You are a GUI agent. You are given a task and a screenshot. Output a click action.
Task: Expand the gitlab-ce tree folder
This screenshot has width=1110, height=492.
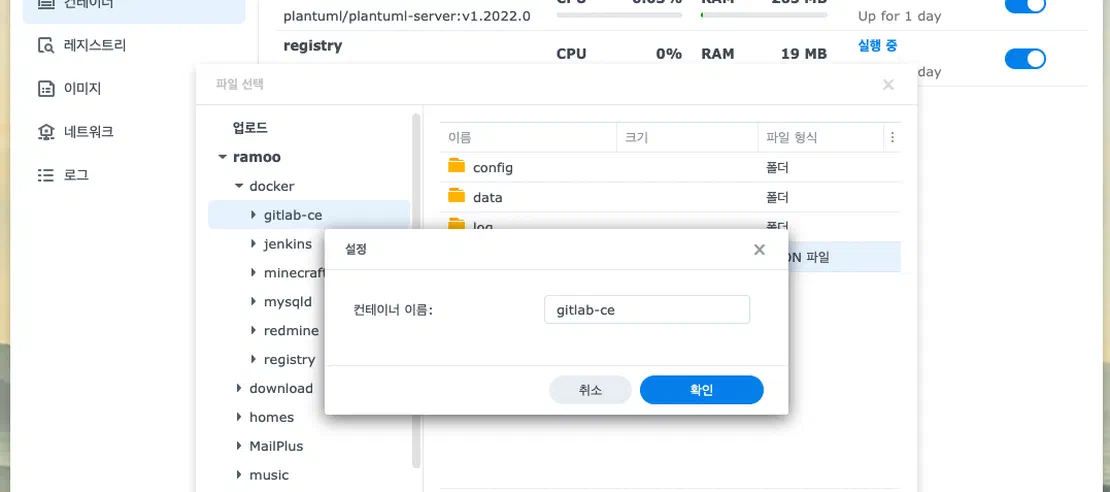point(253,215)
